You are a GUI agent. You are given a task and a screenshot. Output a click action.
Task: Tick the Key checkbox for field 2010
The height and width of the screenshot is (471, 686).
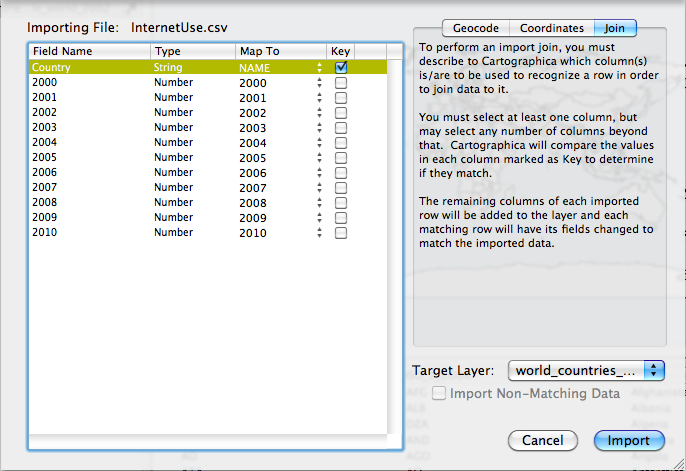pos(341,233)
